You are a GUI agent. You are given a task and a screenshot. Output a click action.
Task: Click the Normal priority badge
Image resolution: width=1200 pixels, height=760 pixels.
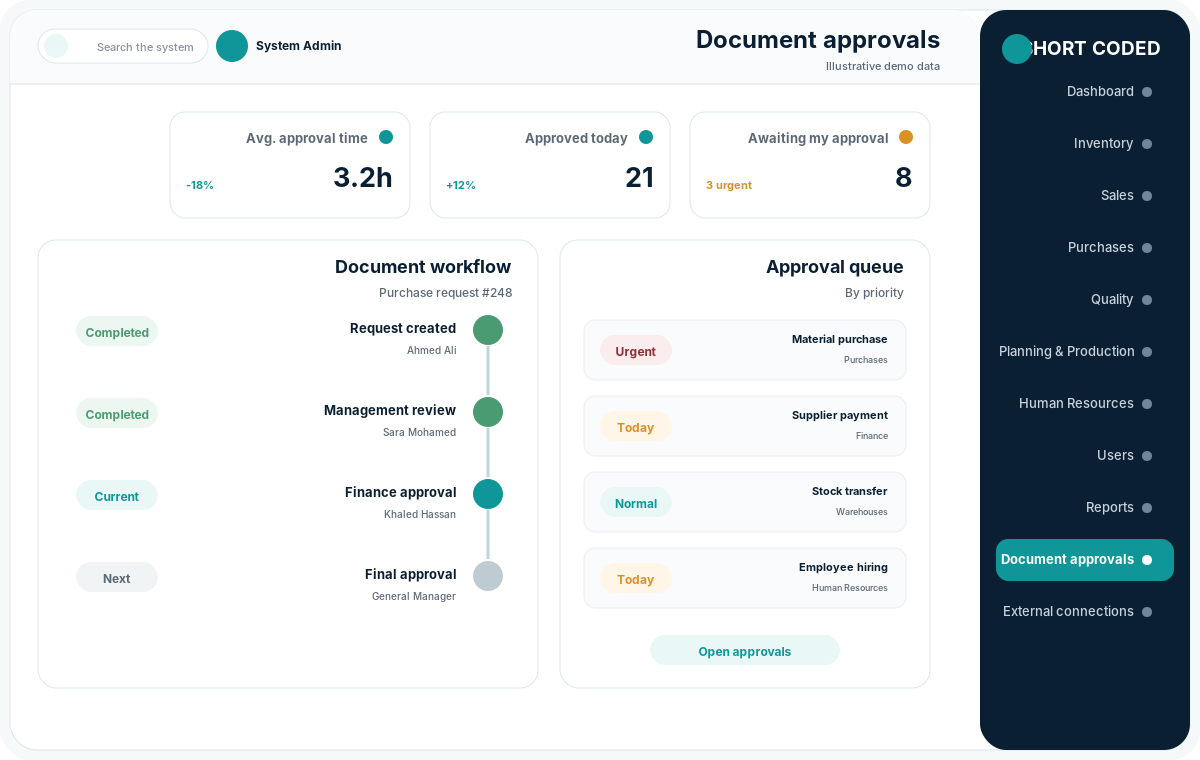(636, 503)
